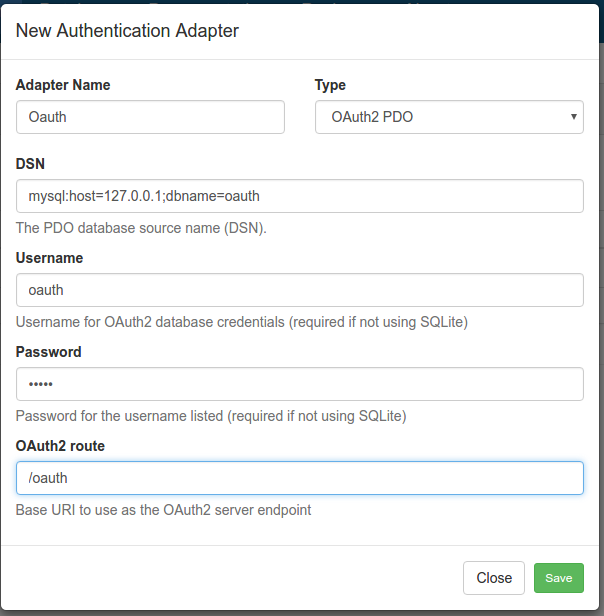Click the PDO database source name help text
This screenshot has width=604, height=616.
141,228
